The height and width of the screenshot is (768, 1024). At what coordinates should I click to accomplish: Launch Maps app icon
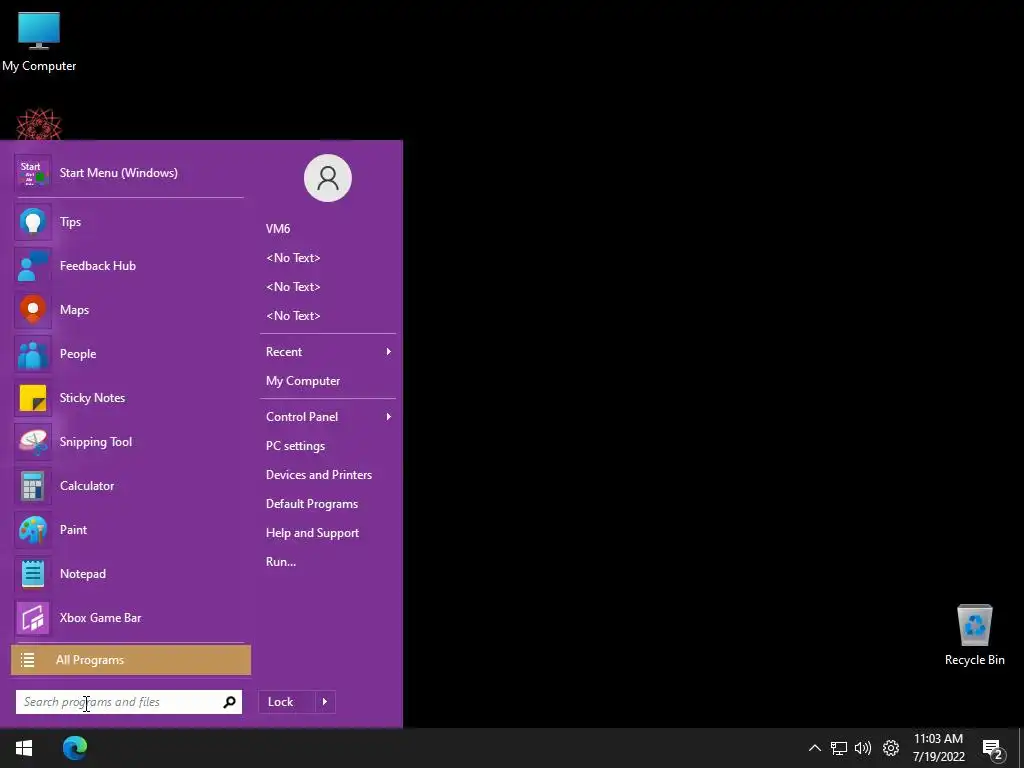coord(33,310)
